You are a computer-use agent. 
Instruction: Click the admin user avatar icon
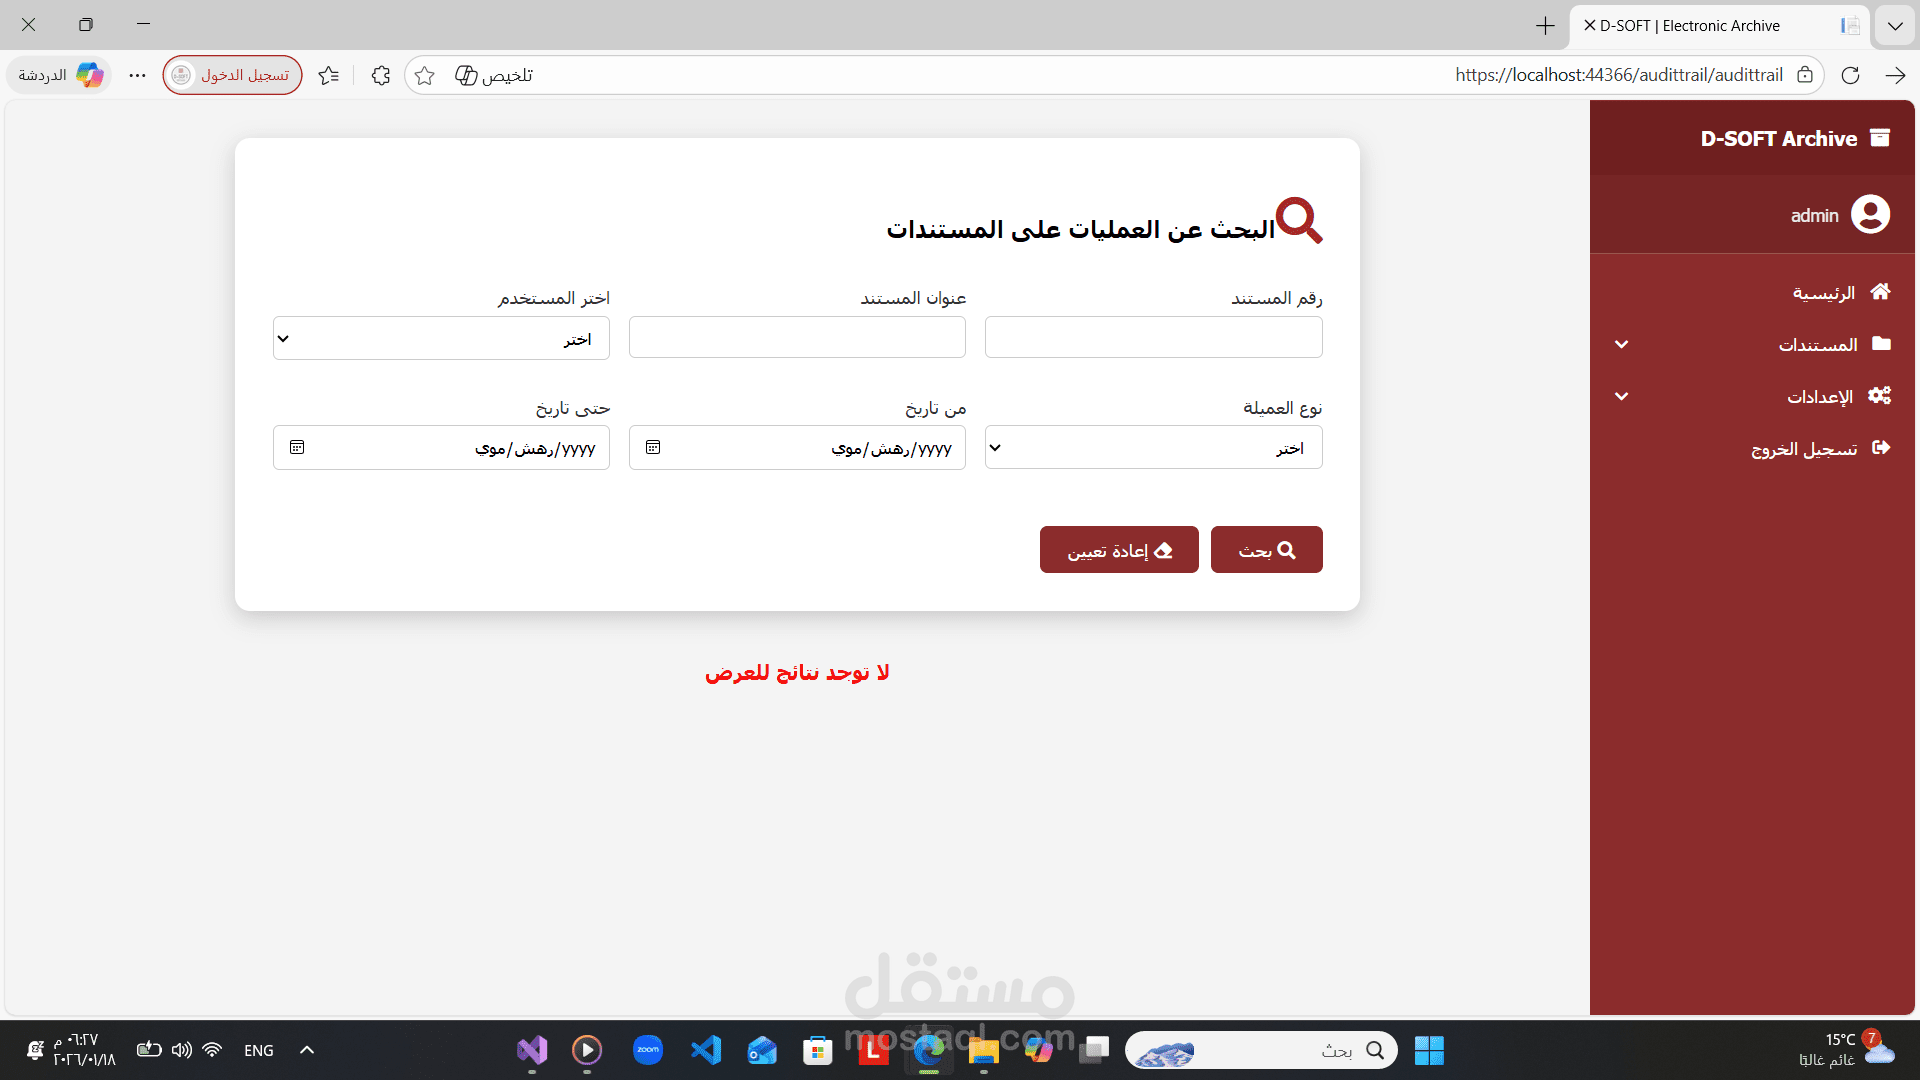1870,214
